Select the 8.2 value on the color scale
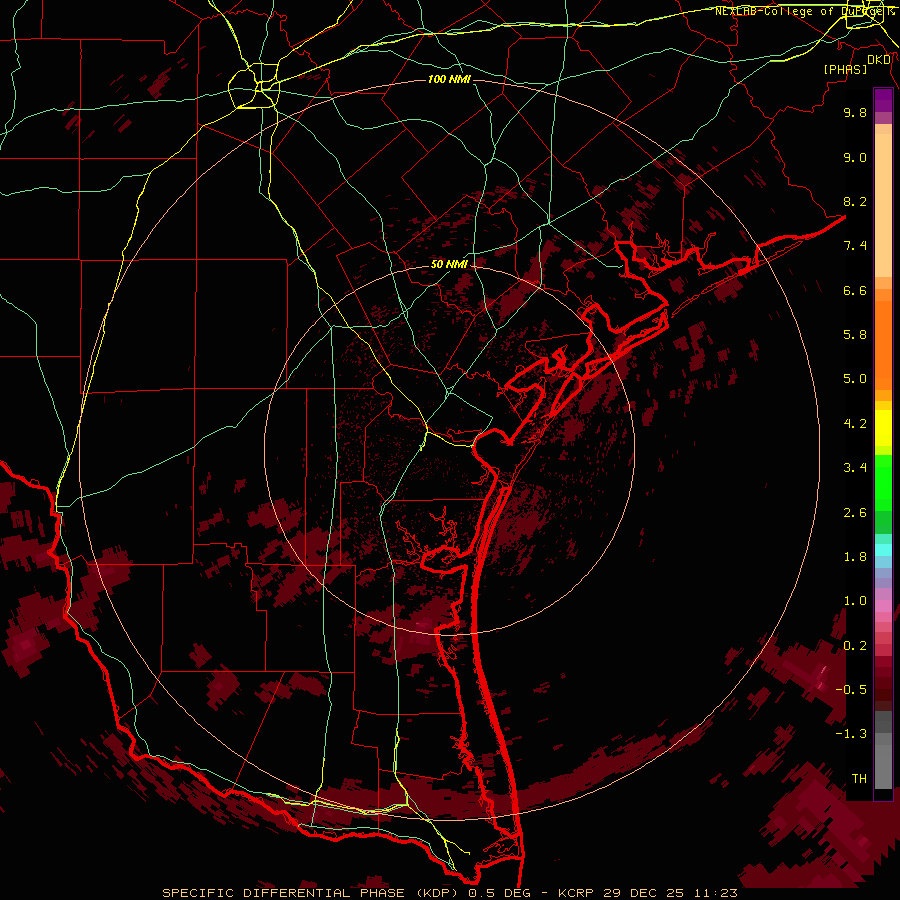The image size is (900, 900). [x=855, y=201]
